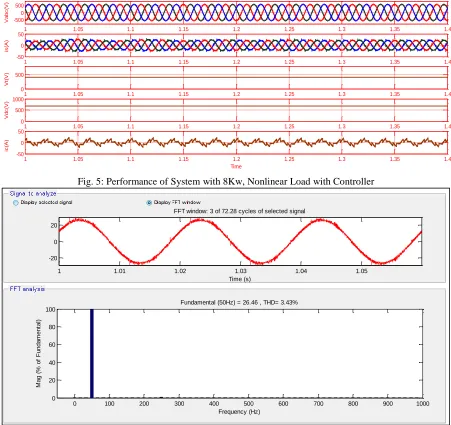Click the 'Mag (% of Fundamental)' axis label
The height and width of the screenshot is (425, 451).
[39, 353]
